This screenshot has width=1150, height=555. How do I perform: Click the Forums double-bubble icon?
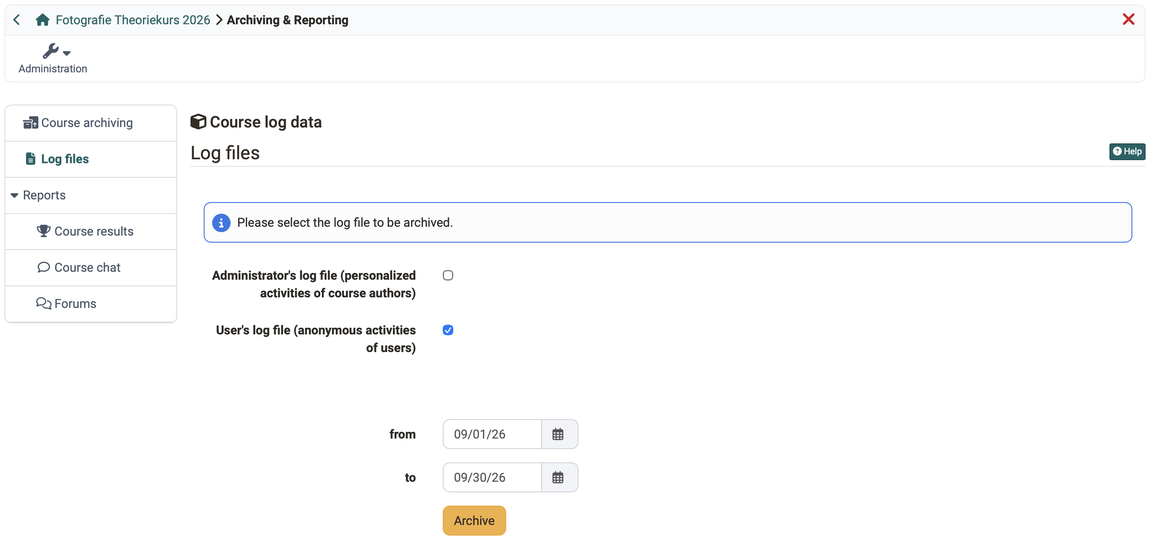(x=43, y=304)
